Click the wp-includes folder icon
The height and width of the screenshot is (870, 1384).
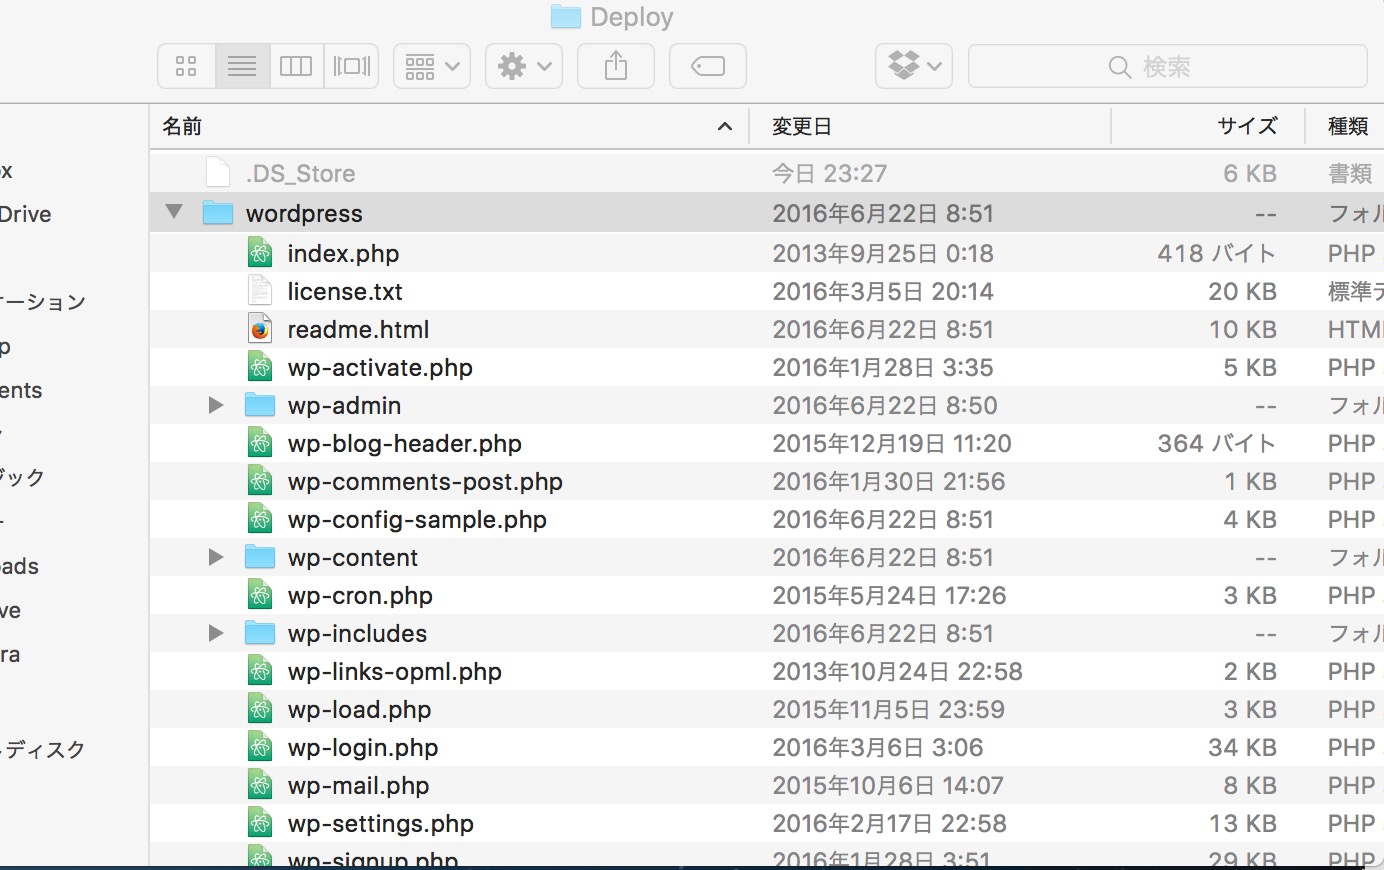click(x=260, y=633)
